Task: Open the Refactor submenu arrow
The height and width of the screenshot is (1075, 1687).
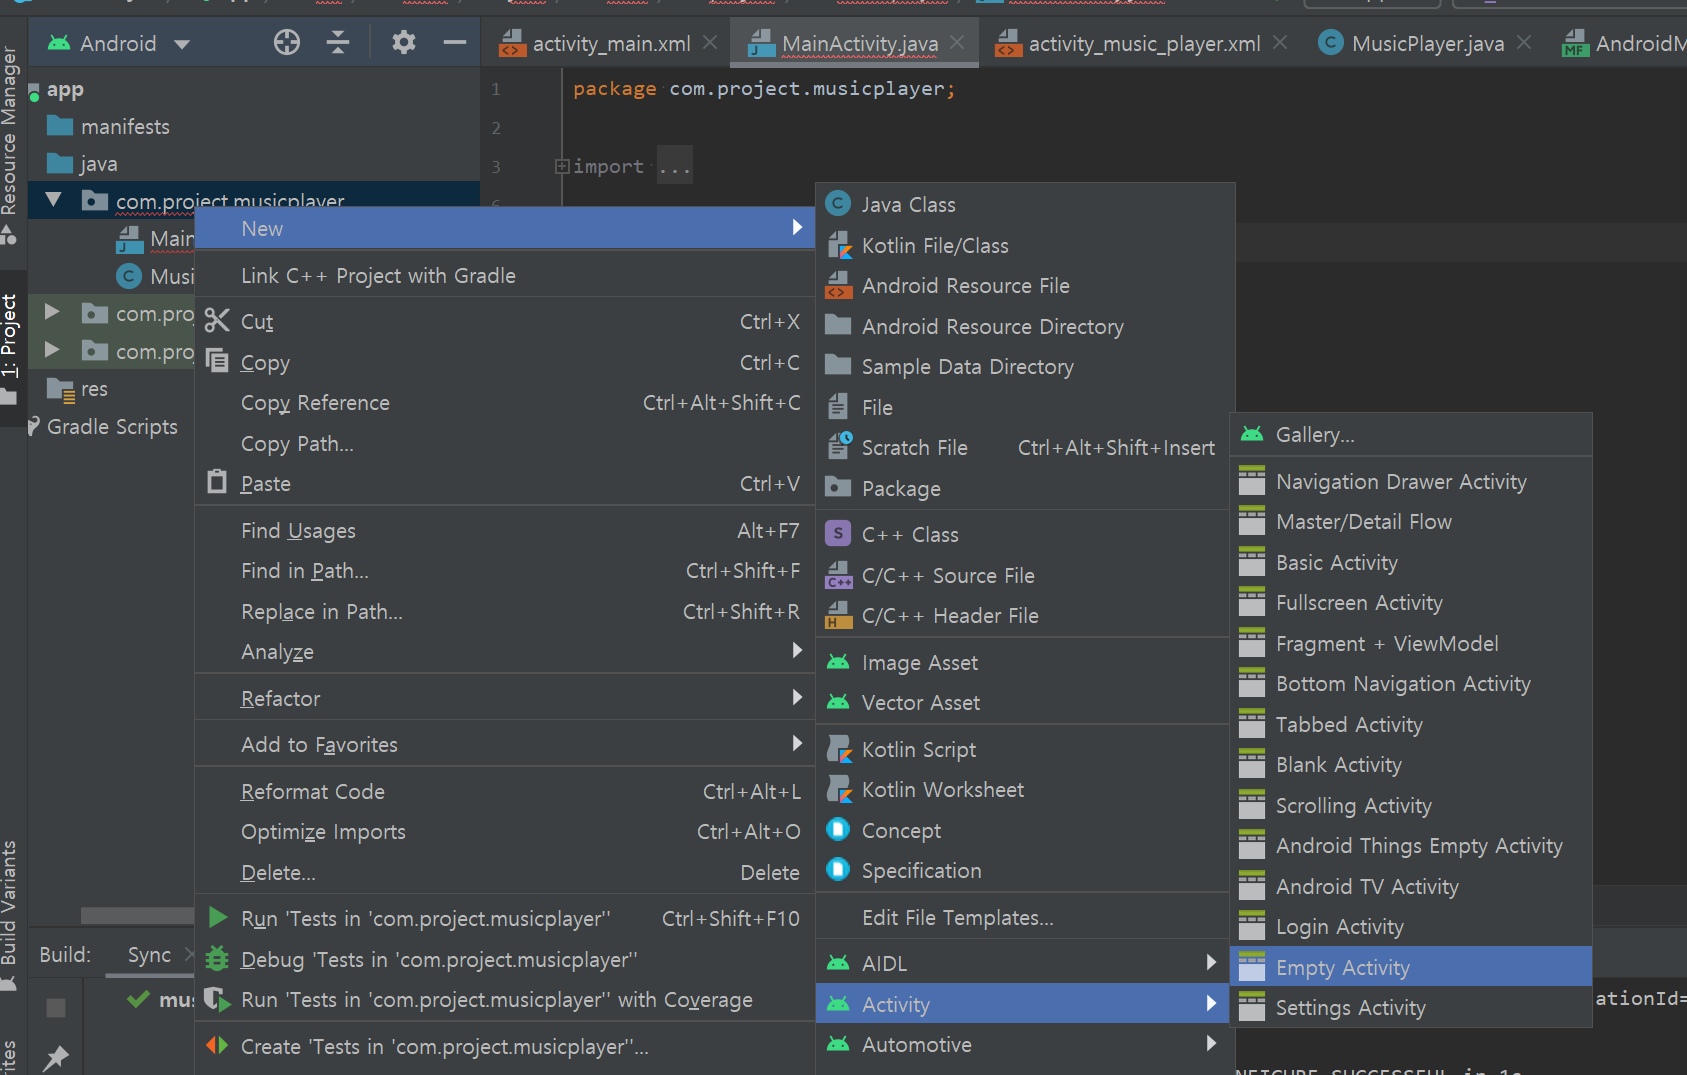Action: pyautogui.click(x=797, y=697)
